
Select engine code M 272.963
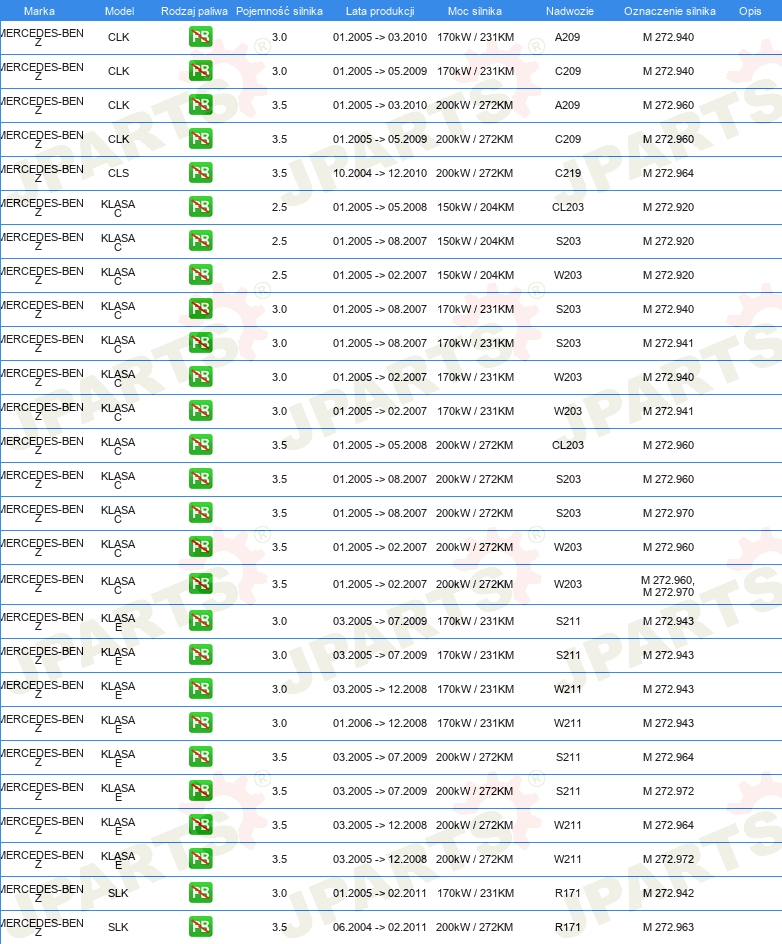[x=668, y=927]
